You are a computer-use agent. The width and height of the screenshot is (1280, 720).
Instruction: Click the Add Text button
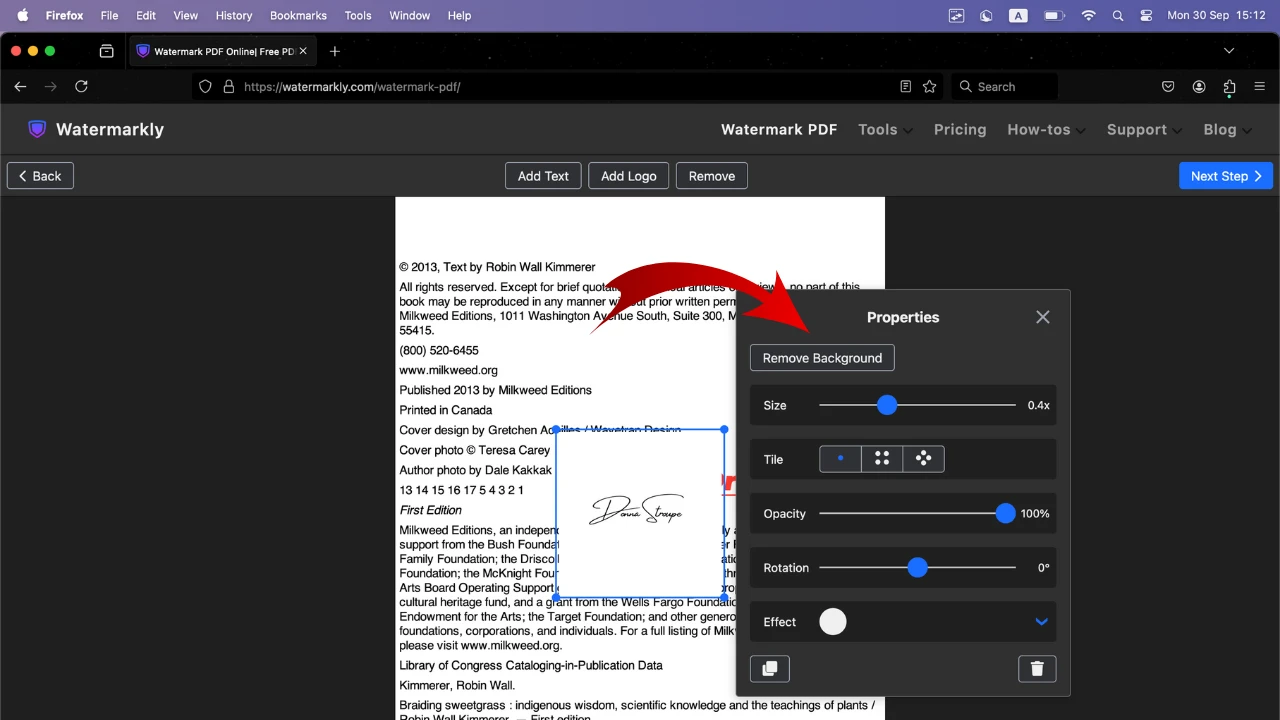click(x=543, y=176)
